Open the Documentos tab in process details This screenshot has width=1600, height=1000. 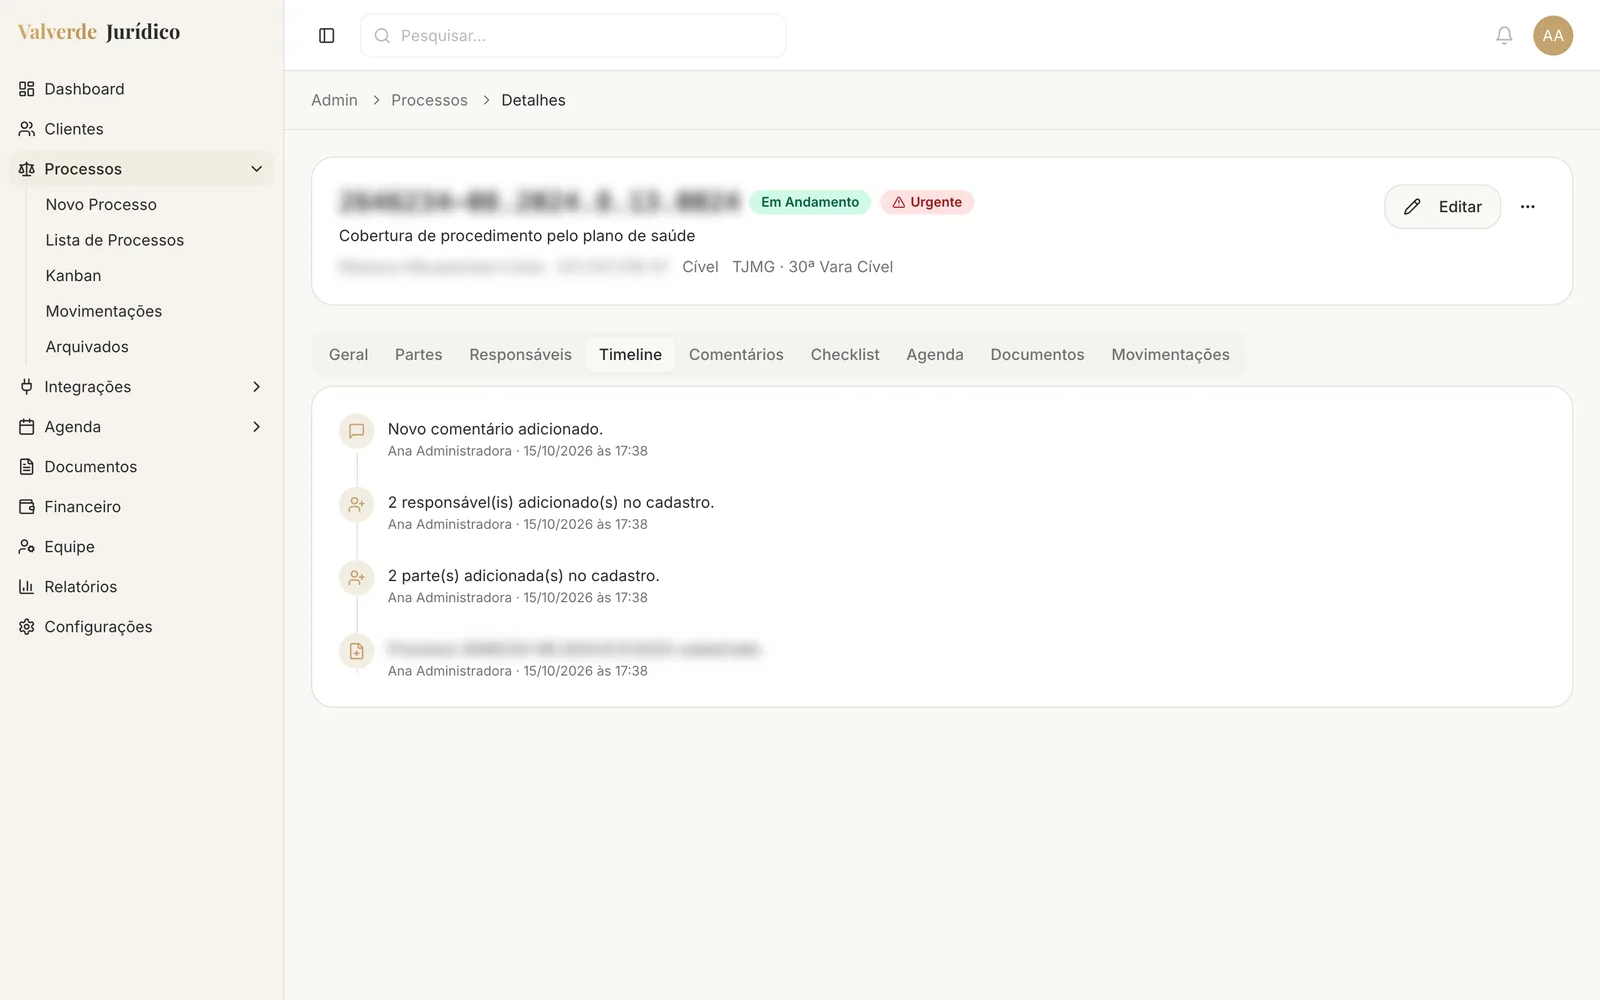[x=1037, y=355]
